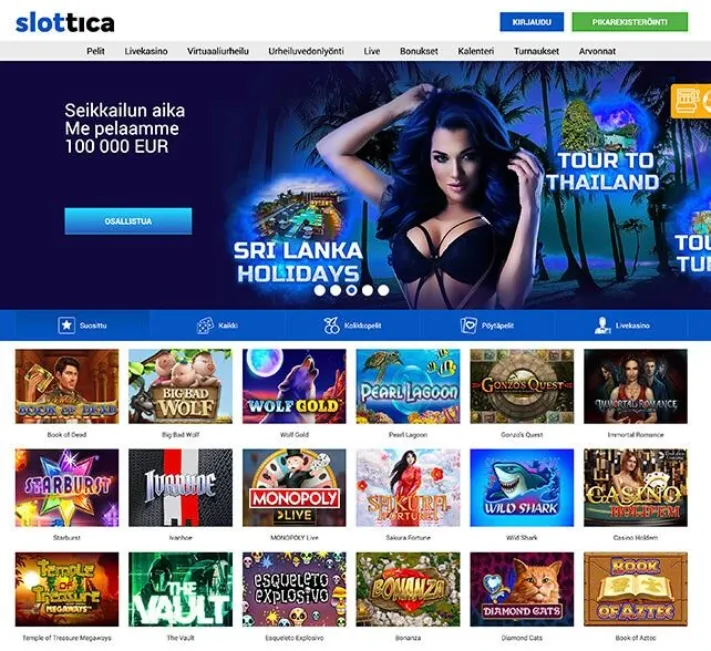
Task: Choose the Pöytäpelit cards icon
Action: (x=468, y=326)
